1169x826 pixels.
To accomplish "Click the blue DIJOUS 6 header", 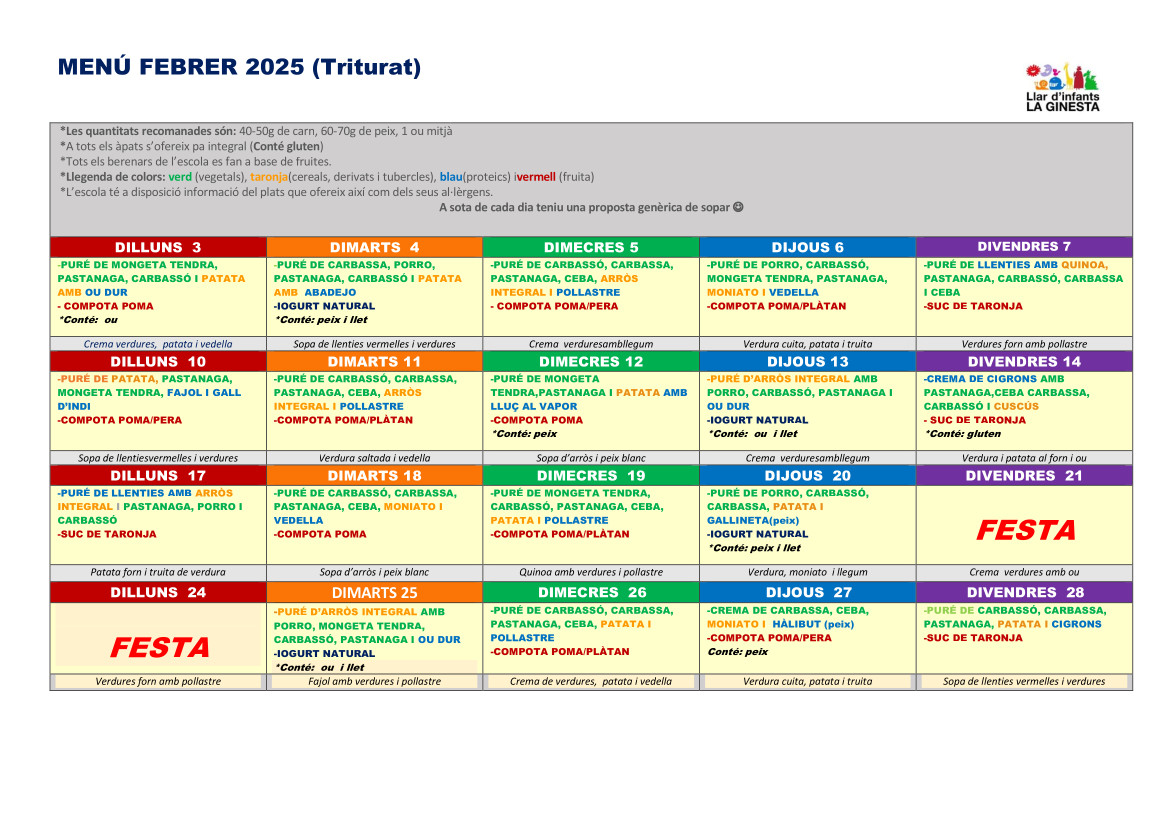I will point(807,247).
